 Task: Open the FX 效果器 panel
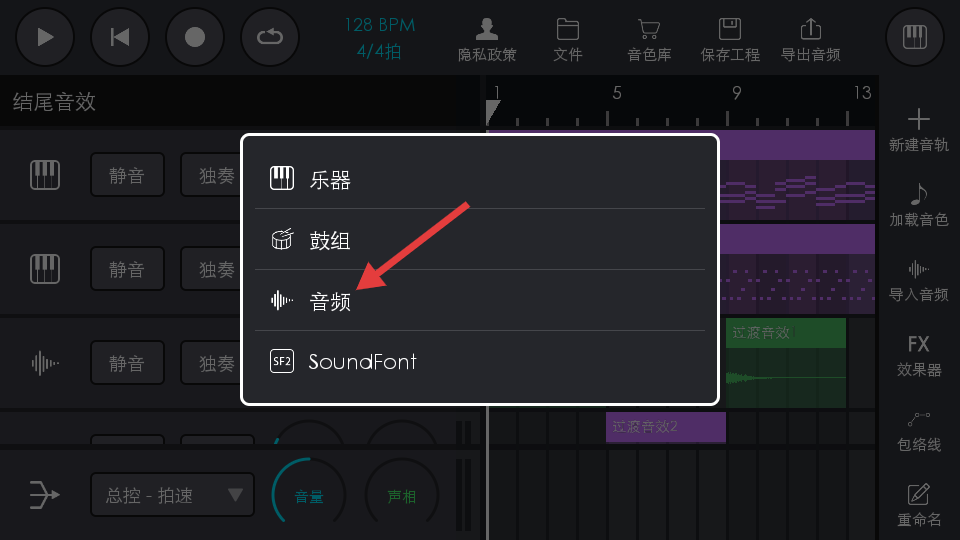918,355
